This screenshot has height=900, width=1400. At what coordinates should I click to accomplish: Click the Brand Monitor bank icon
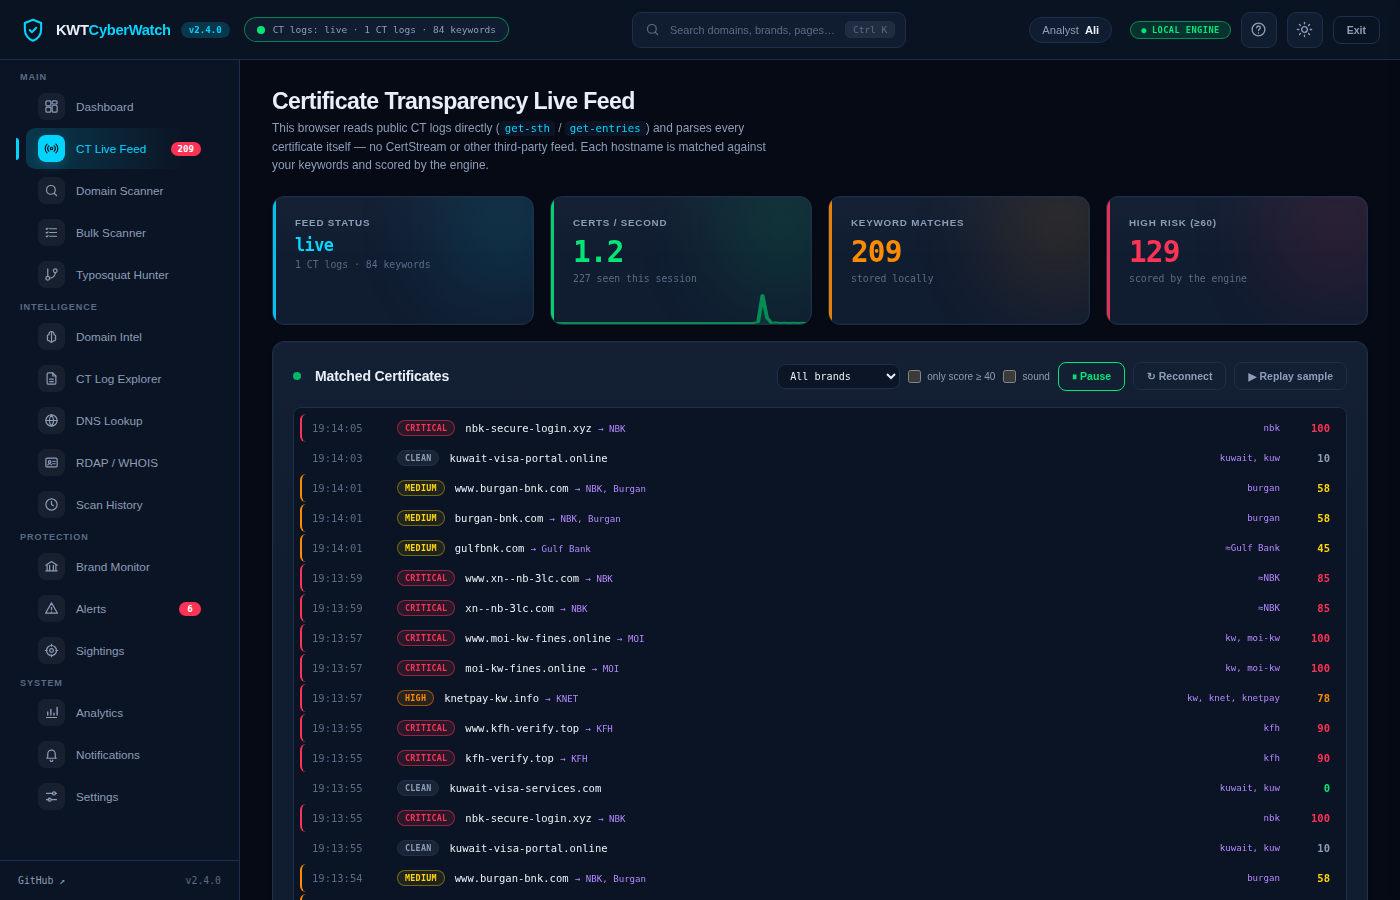pos(51,567)
